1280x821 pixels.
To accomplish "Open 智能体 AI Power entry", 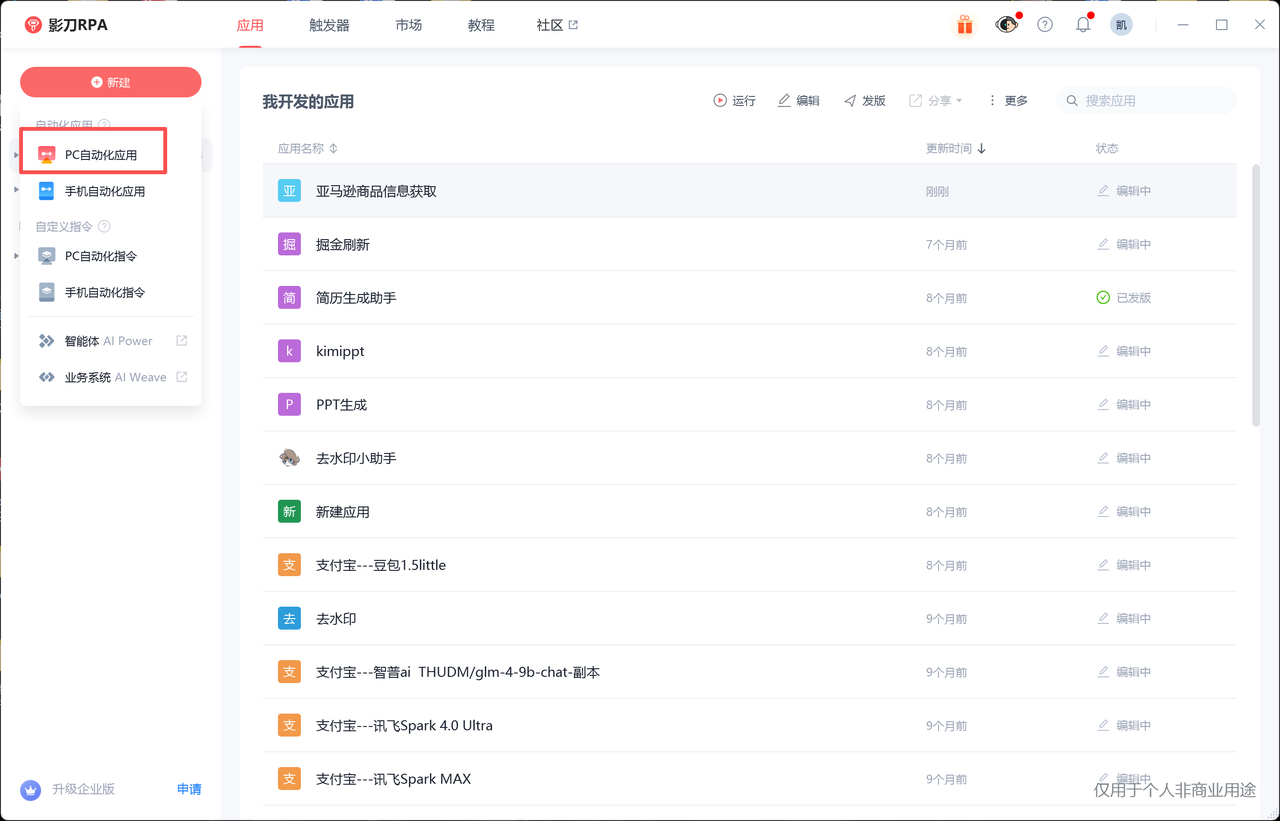I will [110, 341].
